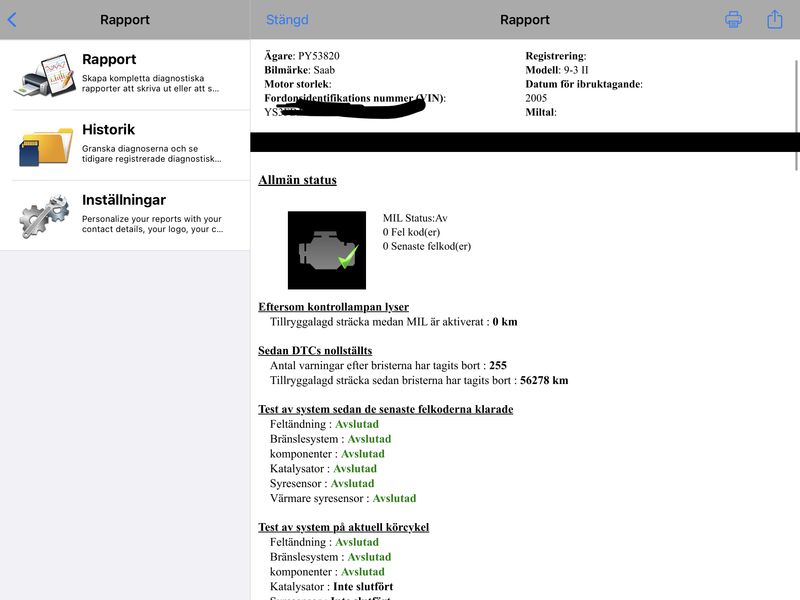Open the Inställningar menu entry
Image resolution: width=800 pixels, height=600 pixels.
[x=125, y=216]
